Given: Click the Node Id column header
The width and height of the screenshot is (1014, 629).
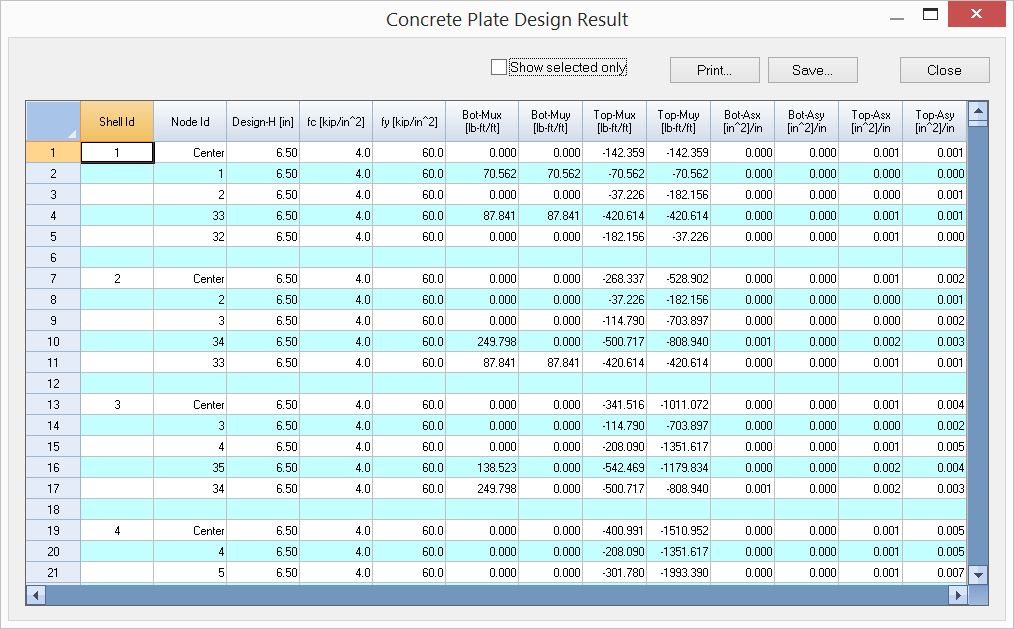Looking at the screenshot, I should coord(190,120).
